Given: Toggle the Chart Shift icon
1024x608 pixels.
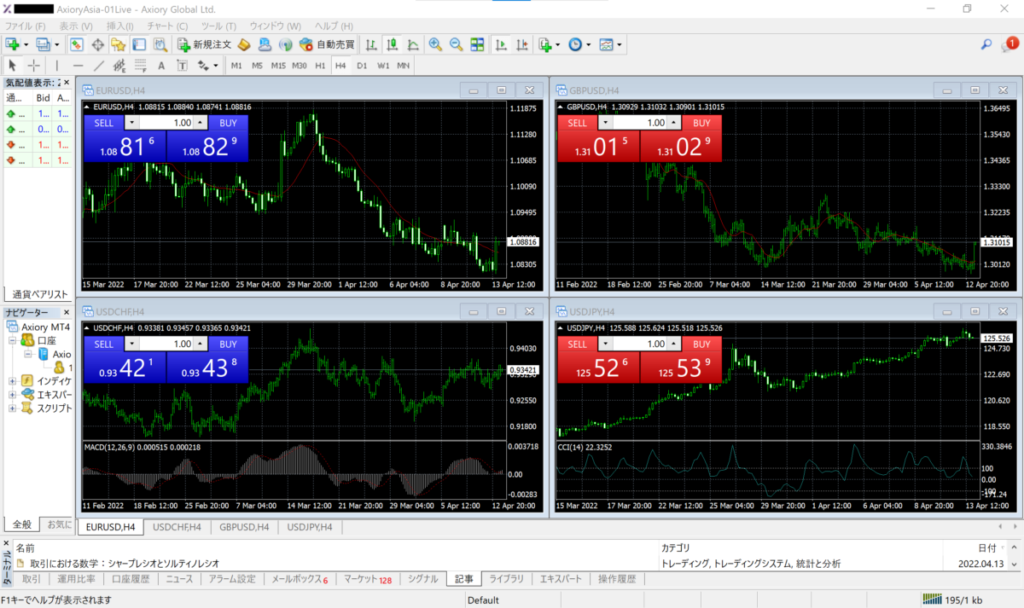Looking at the screenshot, I should [522, 44].
